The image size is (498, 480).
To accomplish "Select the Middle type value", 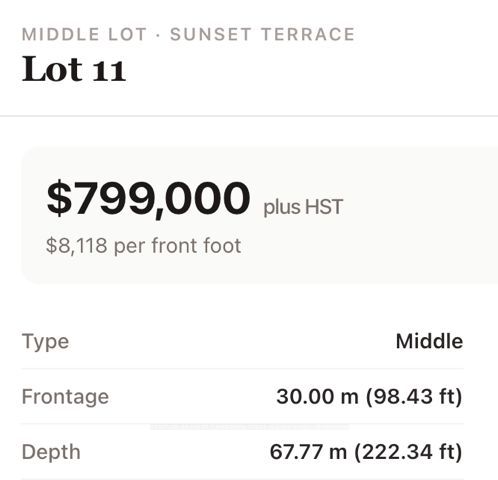I will (429, 341).
